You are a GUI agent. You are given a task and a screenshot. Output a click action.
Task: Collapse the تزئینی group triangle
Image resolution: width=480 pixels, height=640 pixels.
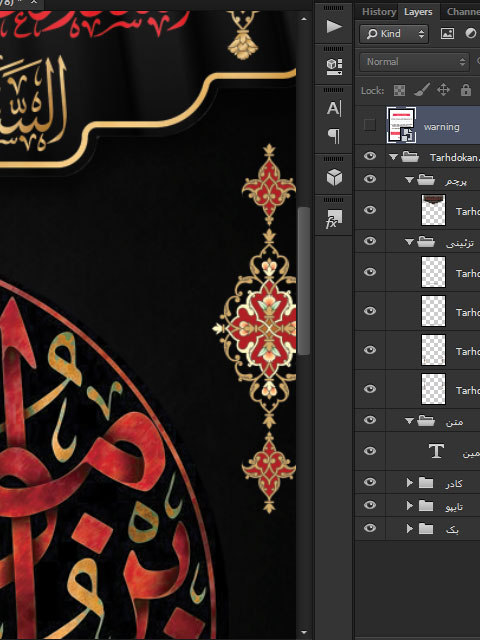[x=409, y=242]
